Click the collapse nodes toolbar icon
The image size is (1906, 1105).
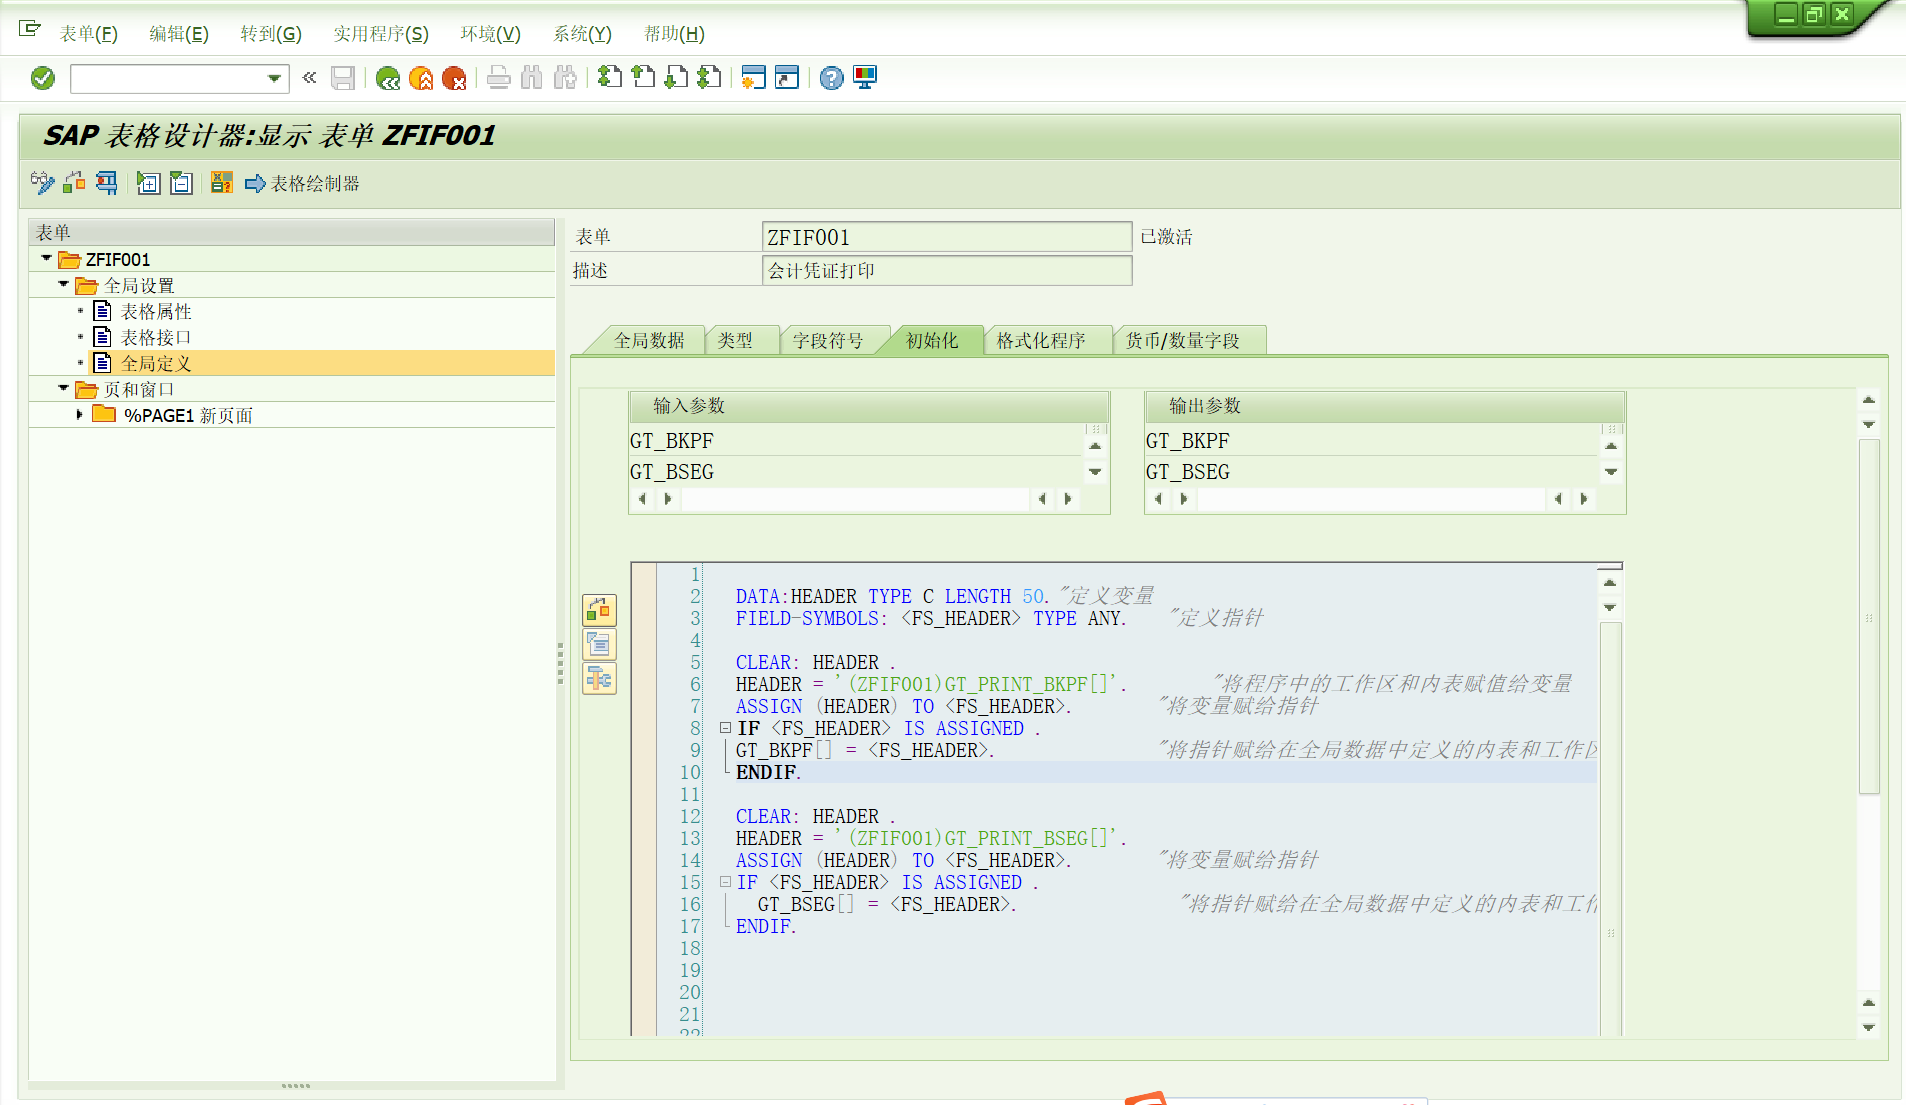pos(181,183)
